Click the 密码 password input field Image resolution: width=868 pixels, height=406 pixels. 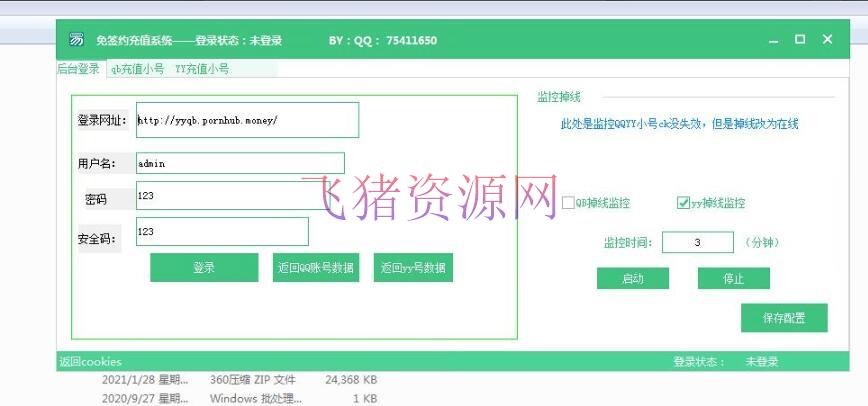coord(232,196)
